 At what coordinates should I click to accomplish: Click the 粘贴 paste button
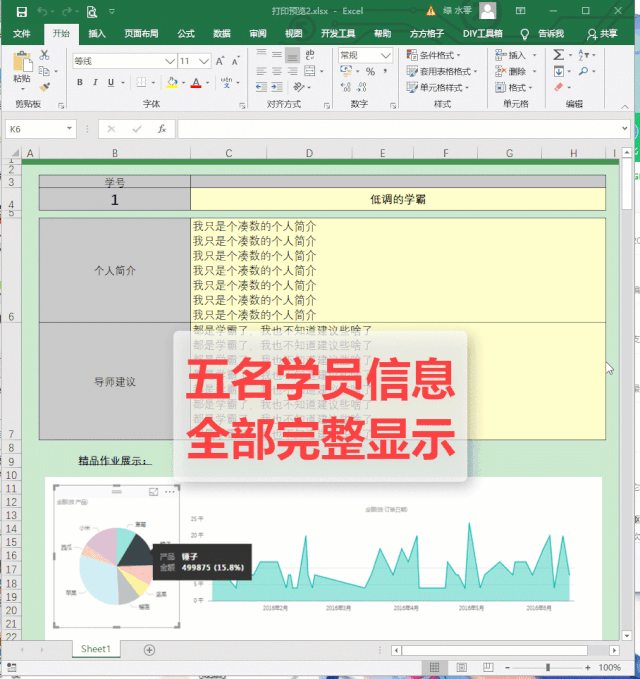(x=22, y=68)
